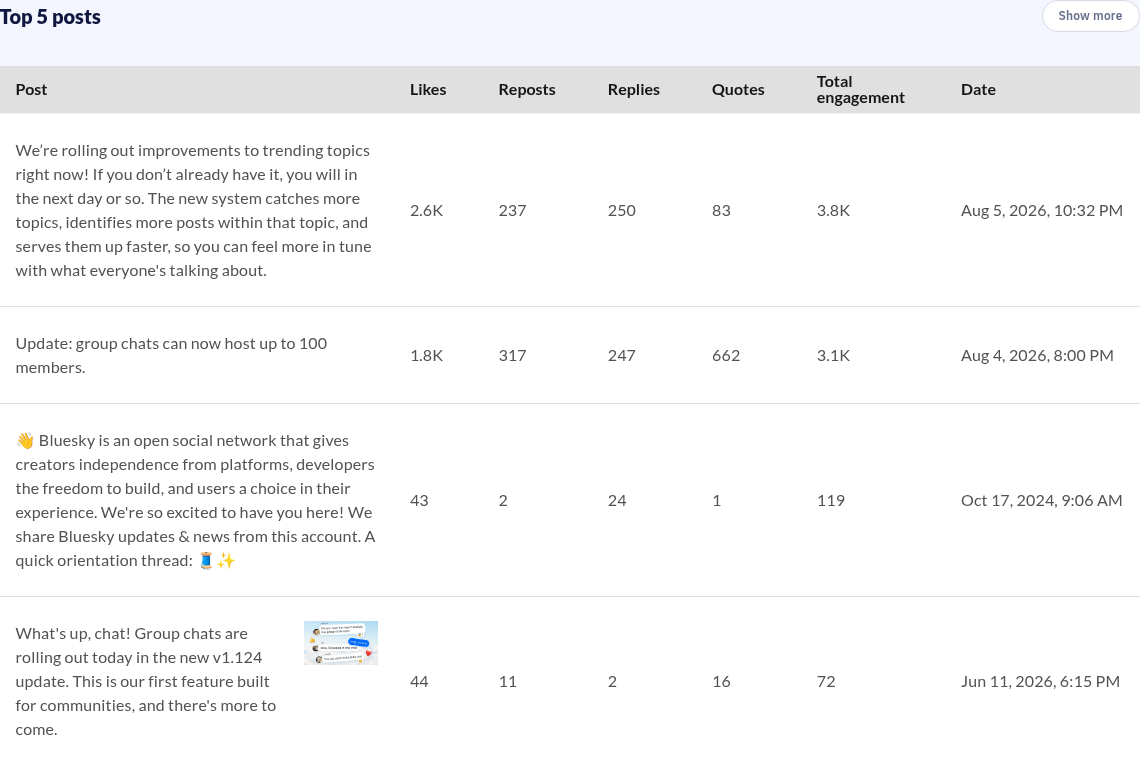This screenshot has height=761, width=1140.
Task: Select the 3.1K total engagement value
Action: (833, 355)
